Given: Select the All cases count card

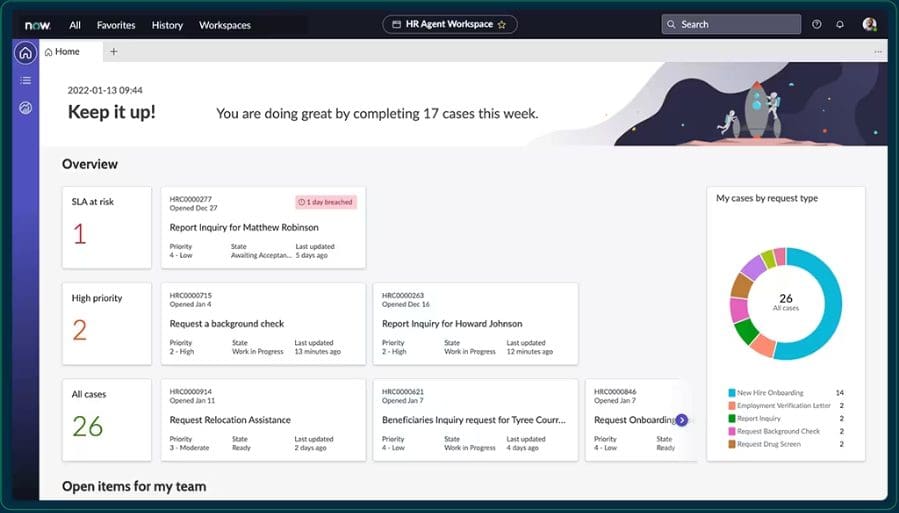Looking at the screenshot, I should tap(107, 420).
